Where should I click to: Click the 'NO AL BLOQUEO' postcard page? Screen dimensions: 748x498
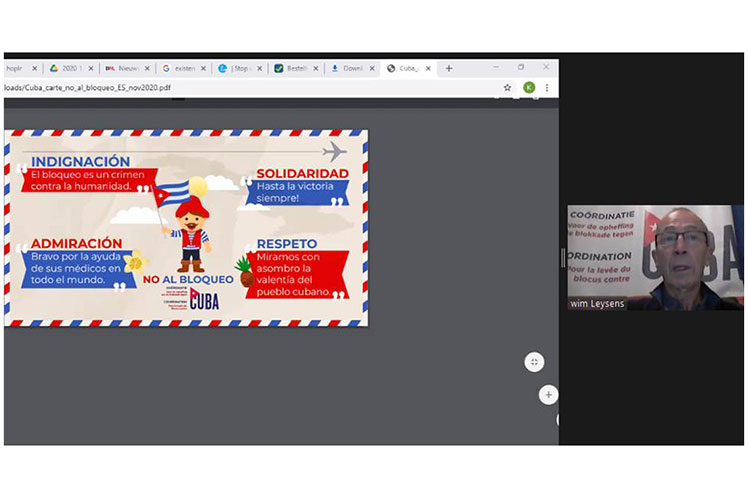(x=186, y=227)
